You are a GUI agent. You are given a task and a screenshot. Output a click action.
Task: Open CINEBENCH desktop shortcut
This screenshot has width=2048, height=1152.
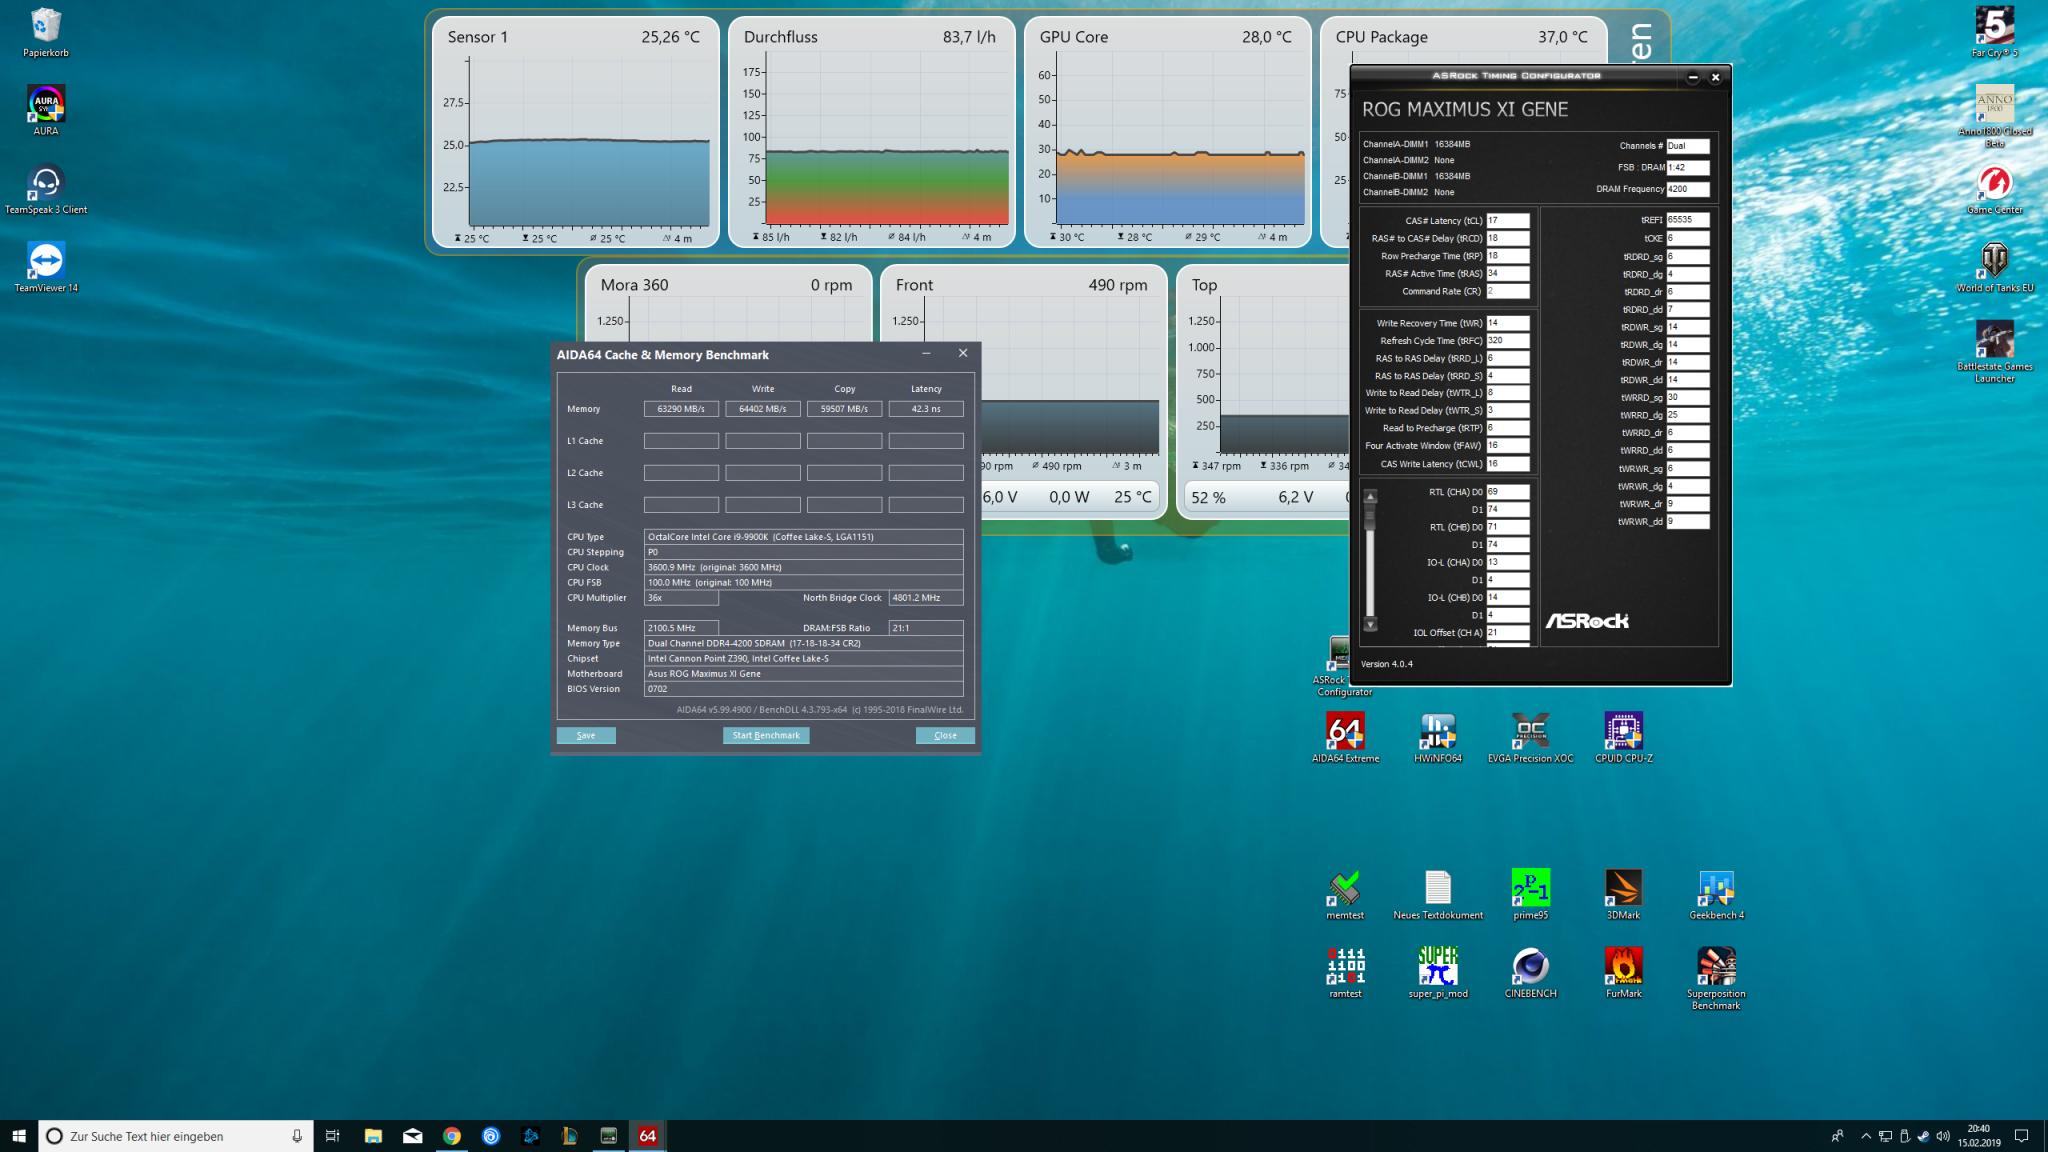pos(1530,973)
